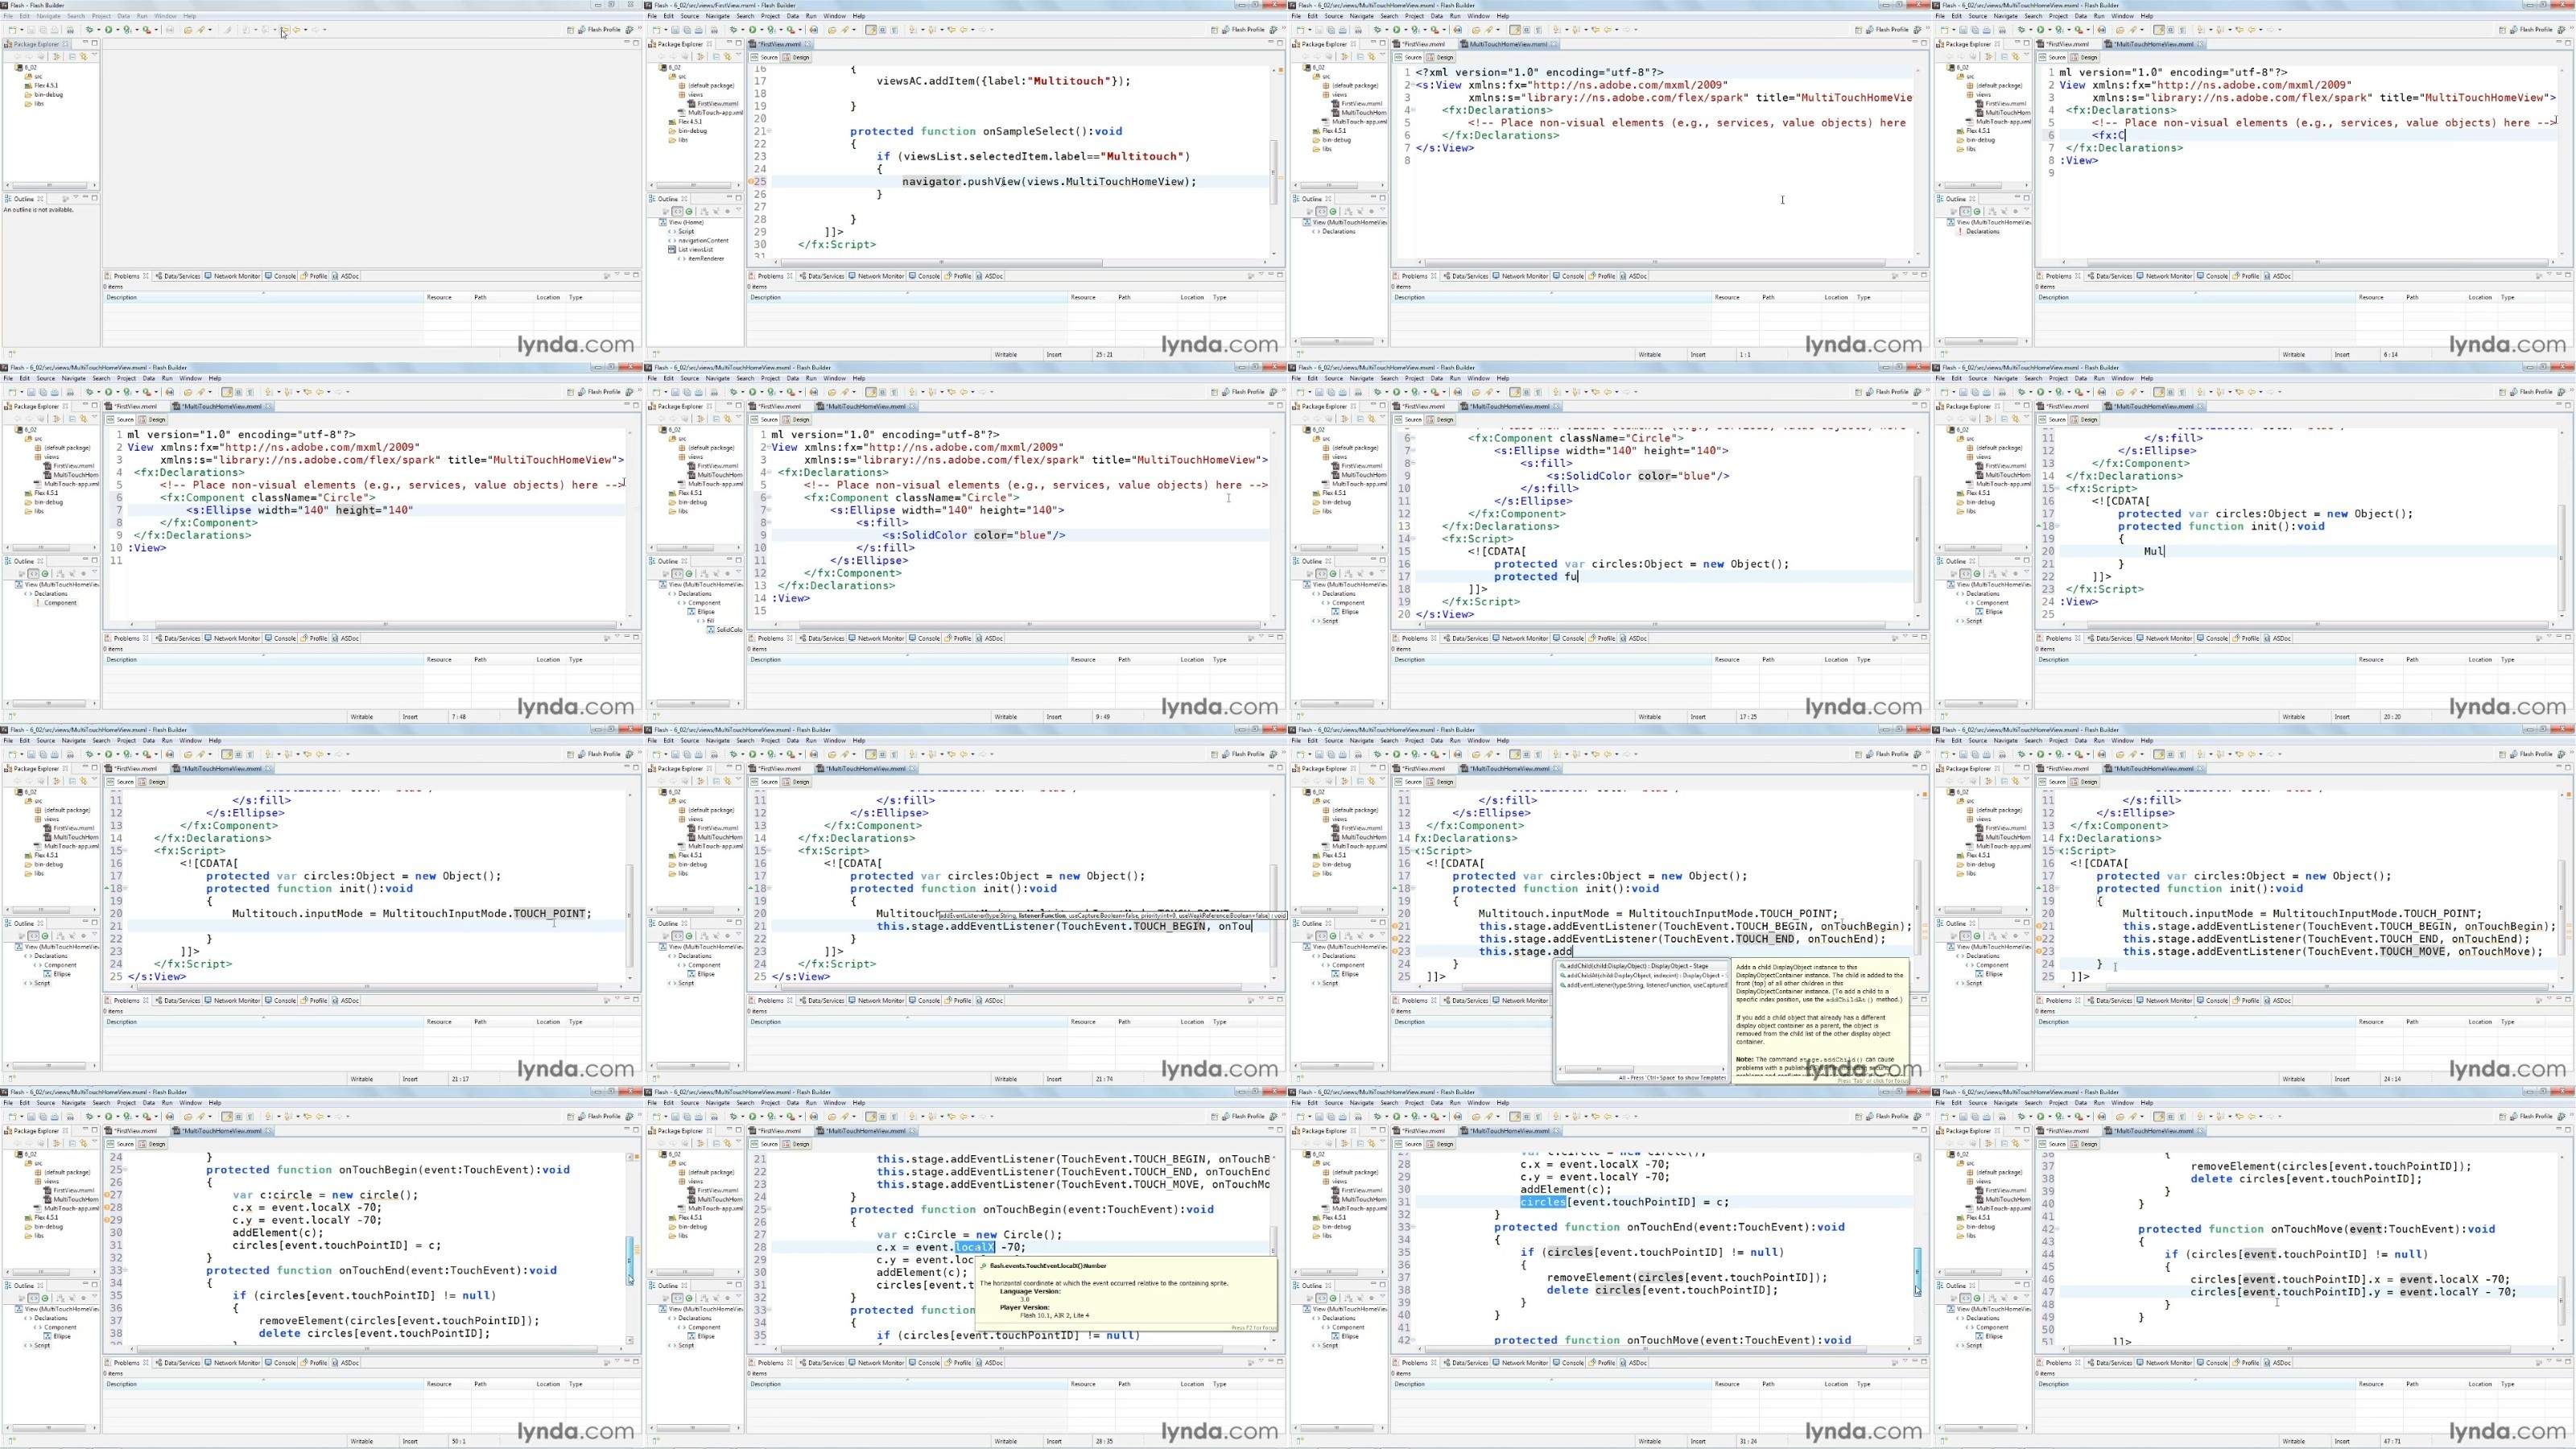Click the autocomplete popup's horizontal scrollbar

tap(1600, 1070)
